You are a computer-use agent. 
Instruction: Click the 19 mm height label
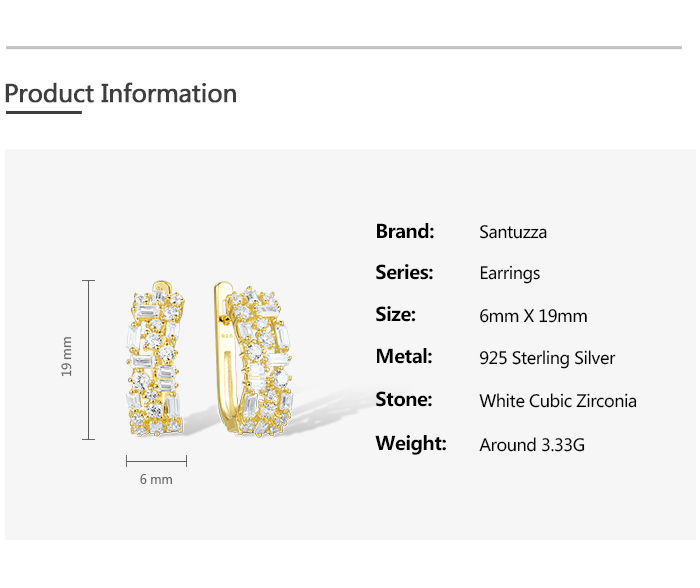tap(66, 356)
